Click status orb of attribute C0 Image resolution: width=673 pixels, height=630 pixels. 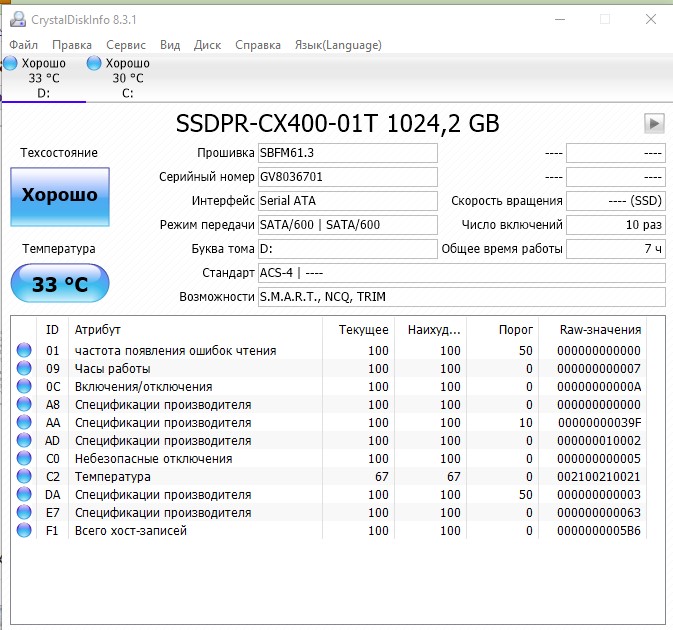coord(24,458)
